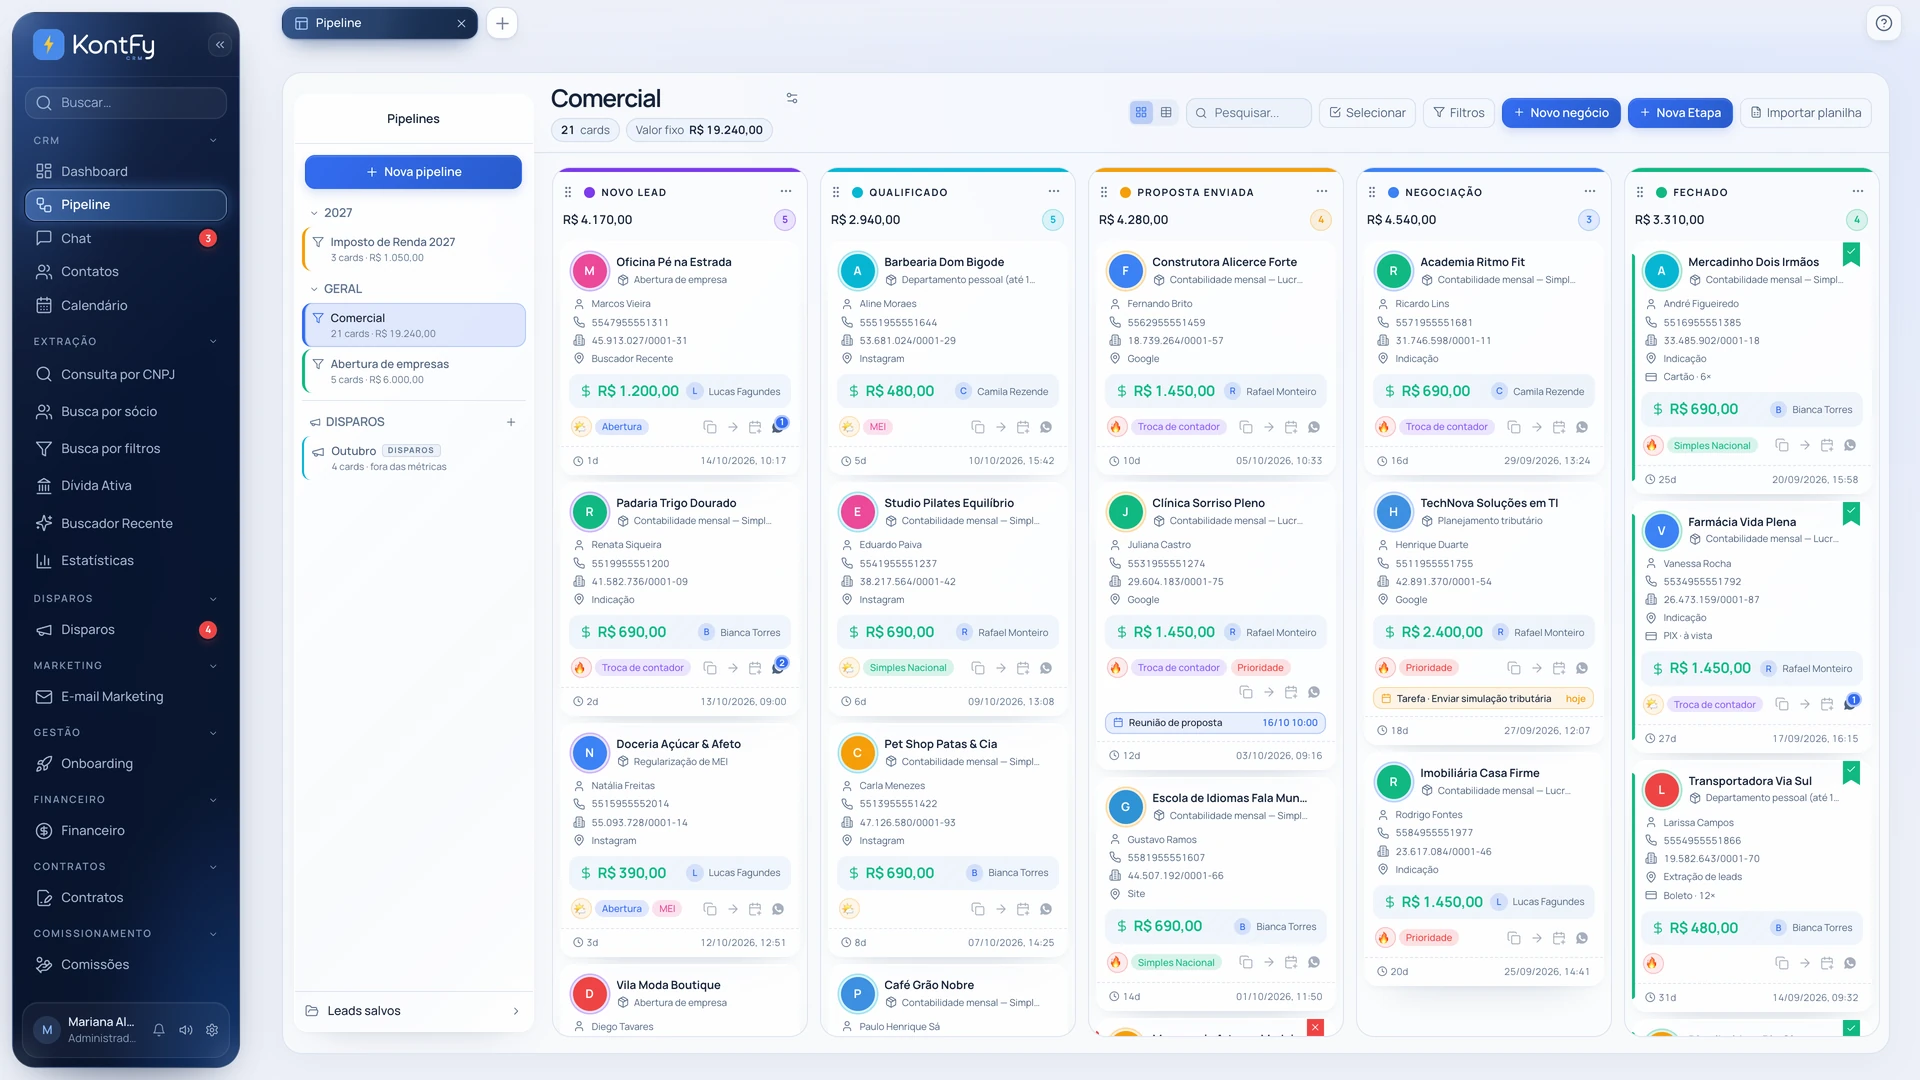The image size is (1920, 1080).
Task: Collapse the MARKETING sidebar section
Action: tap(213, 666)
